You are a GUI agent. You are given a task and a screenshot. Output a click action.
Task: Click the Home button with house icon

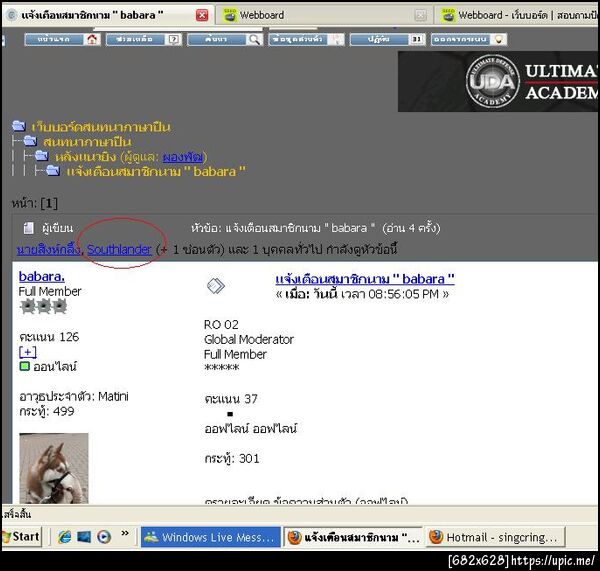pyautogui.click(x=62, y=39)
